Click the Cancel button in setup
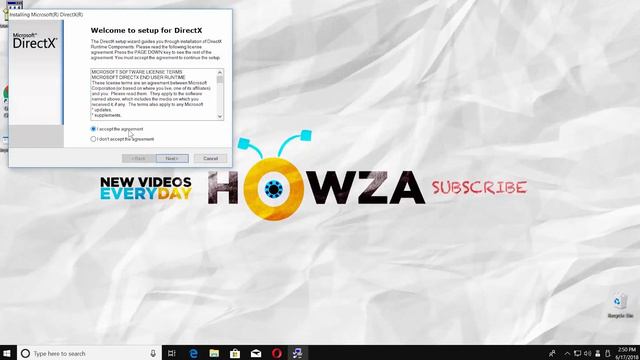Screen dimensions: 640x360 [211, 158]
